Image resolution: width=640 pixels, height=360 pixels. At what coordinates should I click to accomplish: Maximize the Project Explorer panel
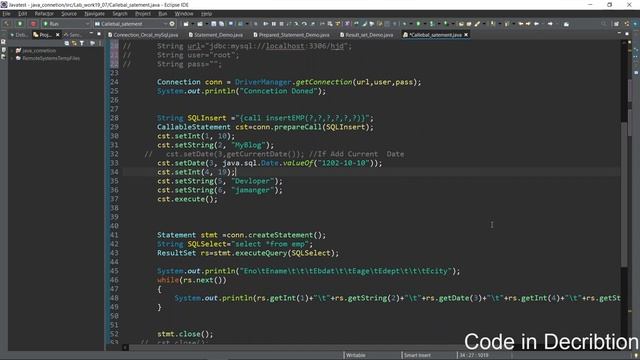99,33
